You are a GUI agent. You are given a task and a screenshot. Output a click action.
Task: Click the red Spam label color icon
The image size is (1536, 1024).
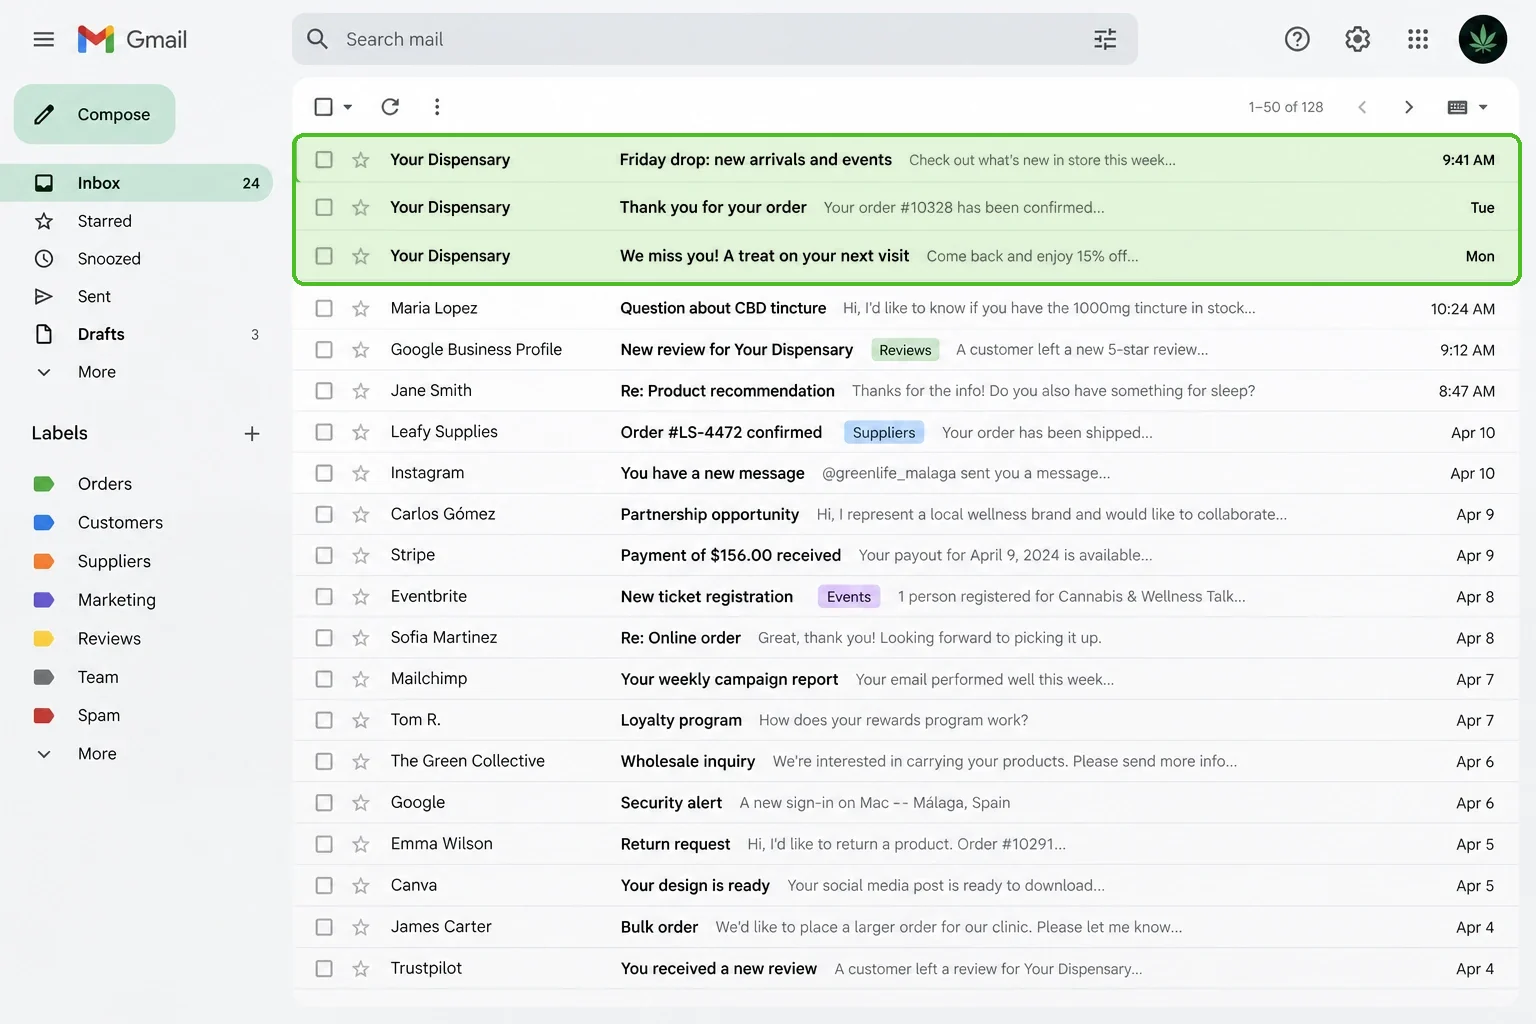(x=44, y=715)
